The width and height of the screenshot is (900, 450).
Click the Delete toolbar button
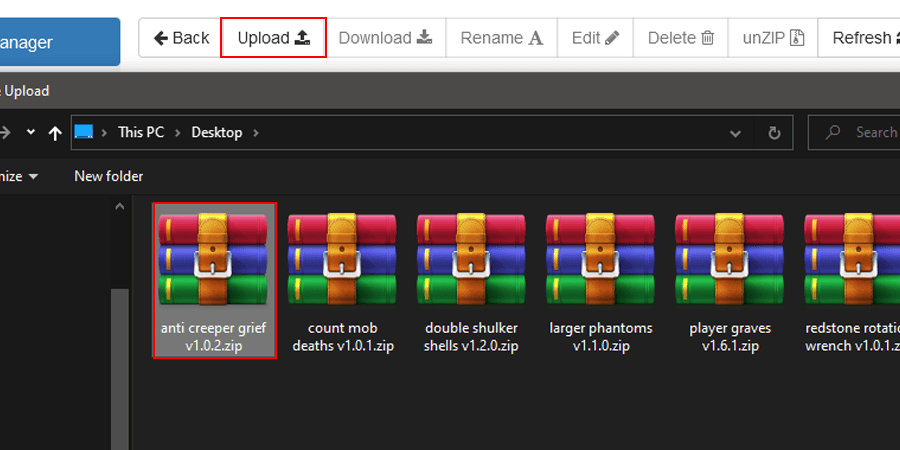tap(681, 38)
